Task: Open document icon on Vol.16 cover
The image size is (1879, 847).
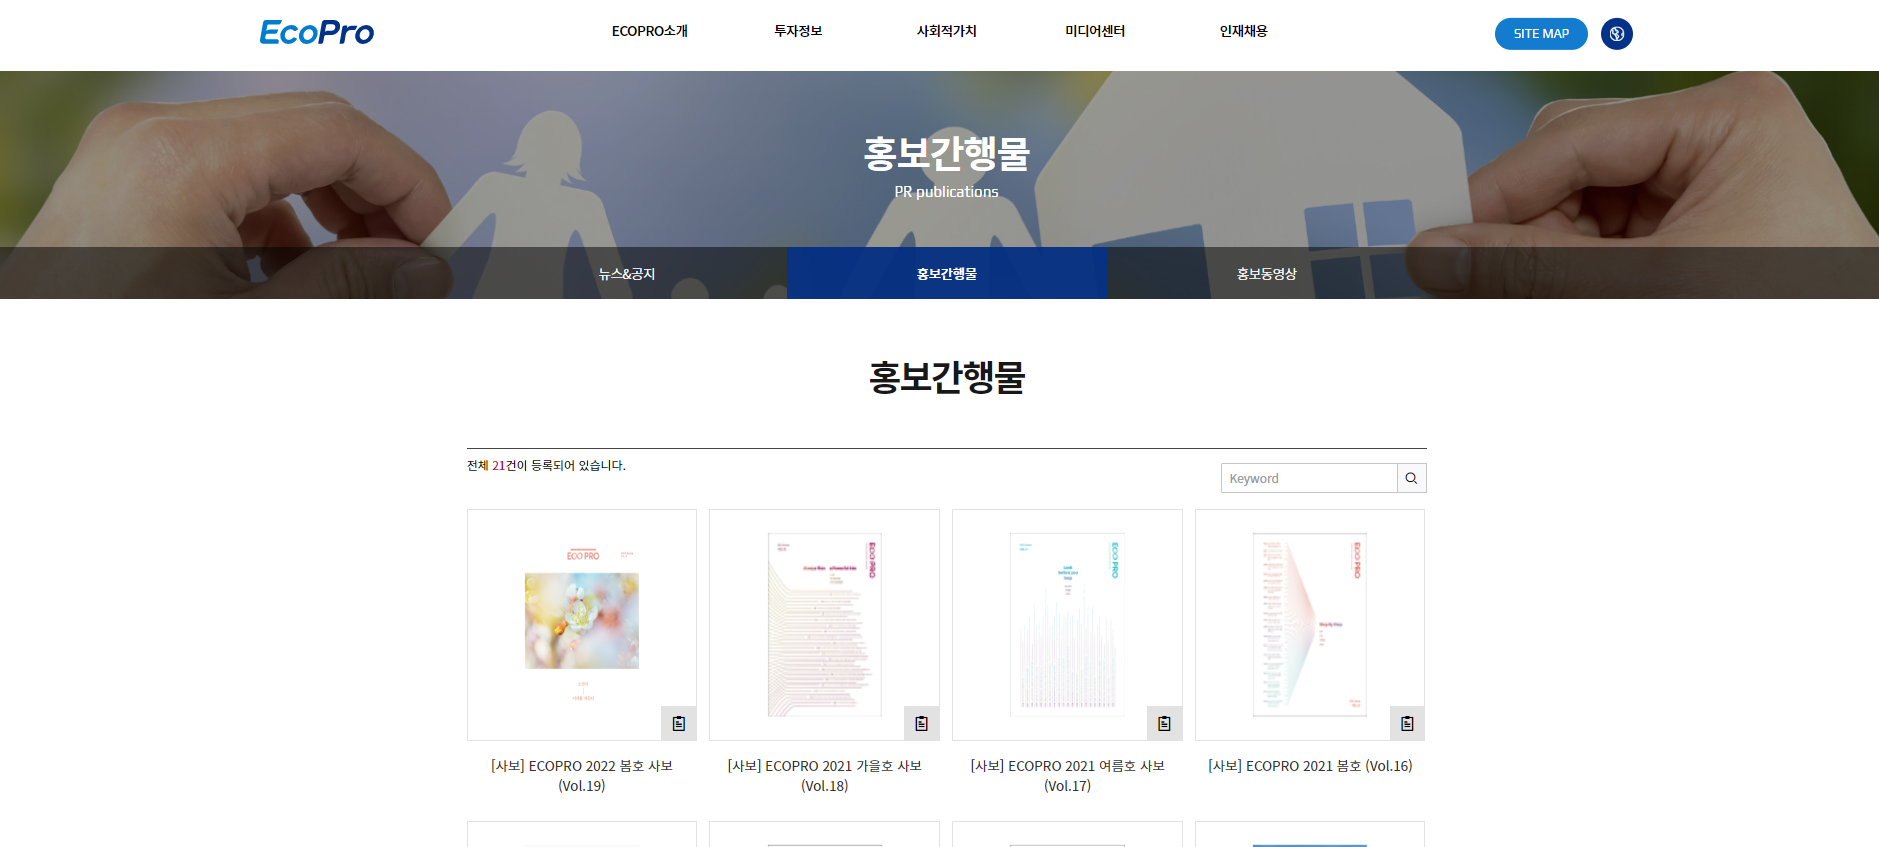Action: pos(1407,723)
